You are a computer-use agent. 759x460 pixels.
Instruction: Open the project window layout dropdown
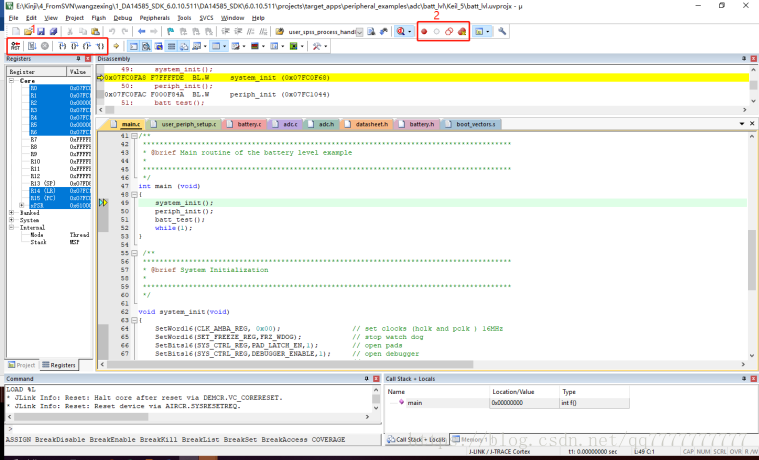pos(487,32)
